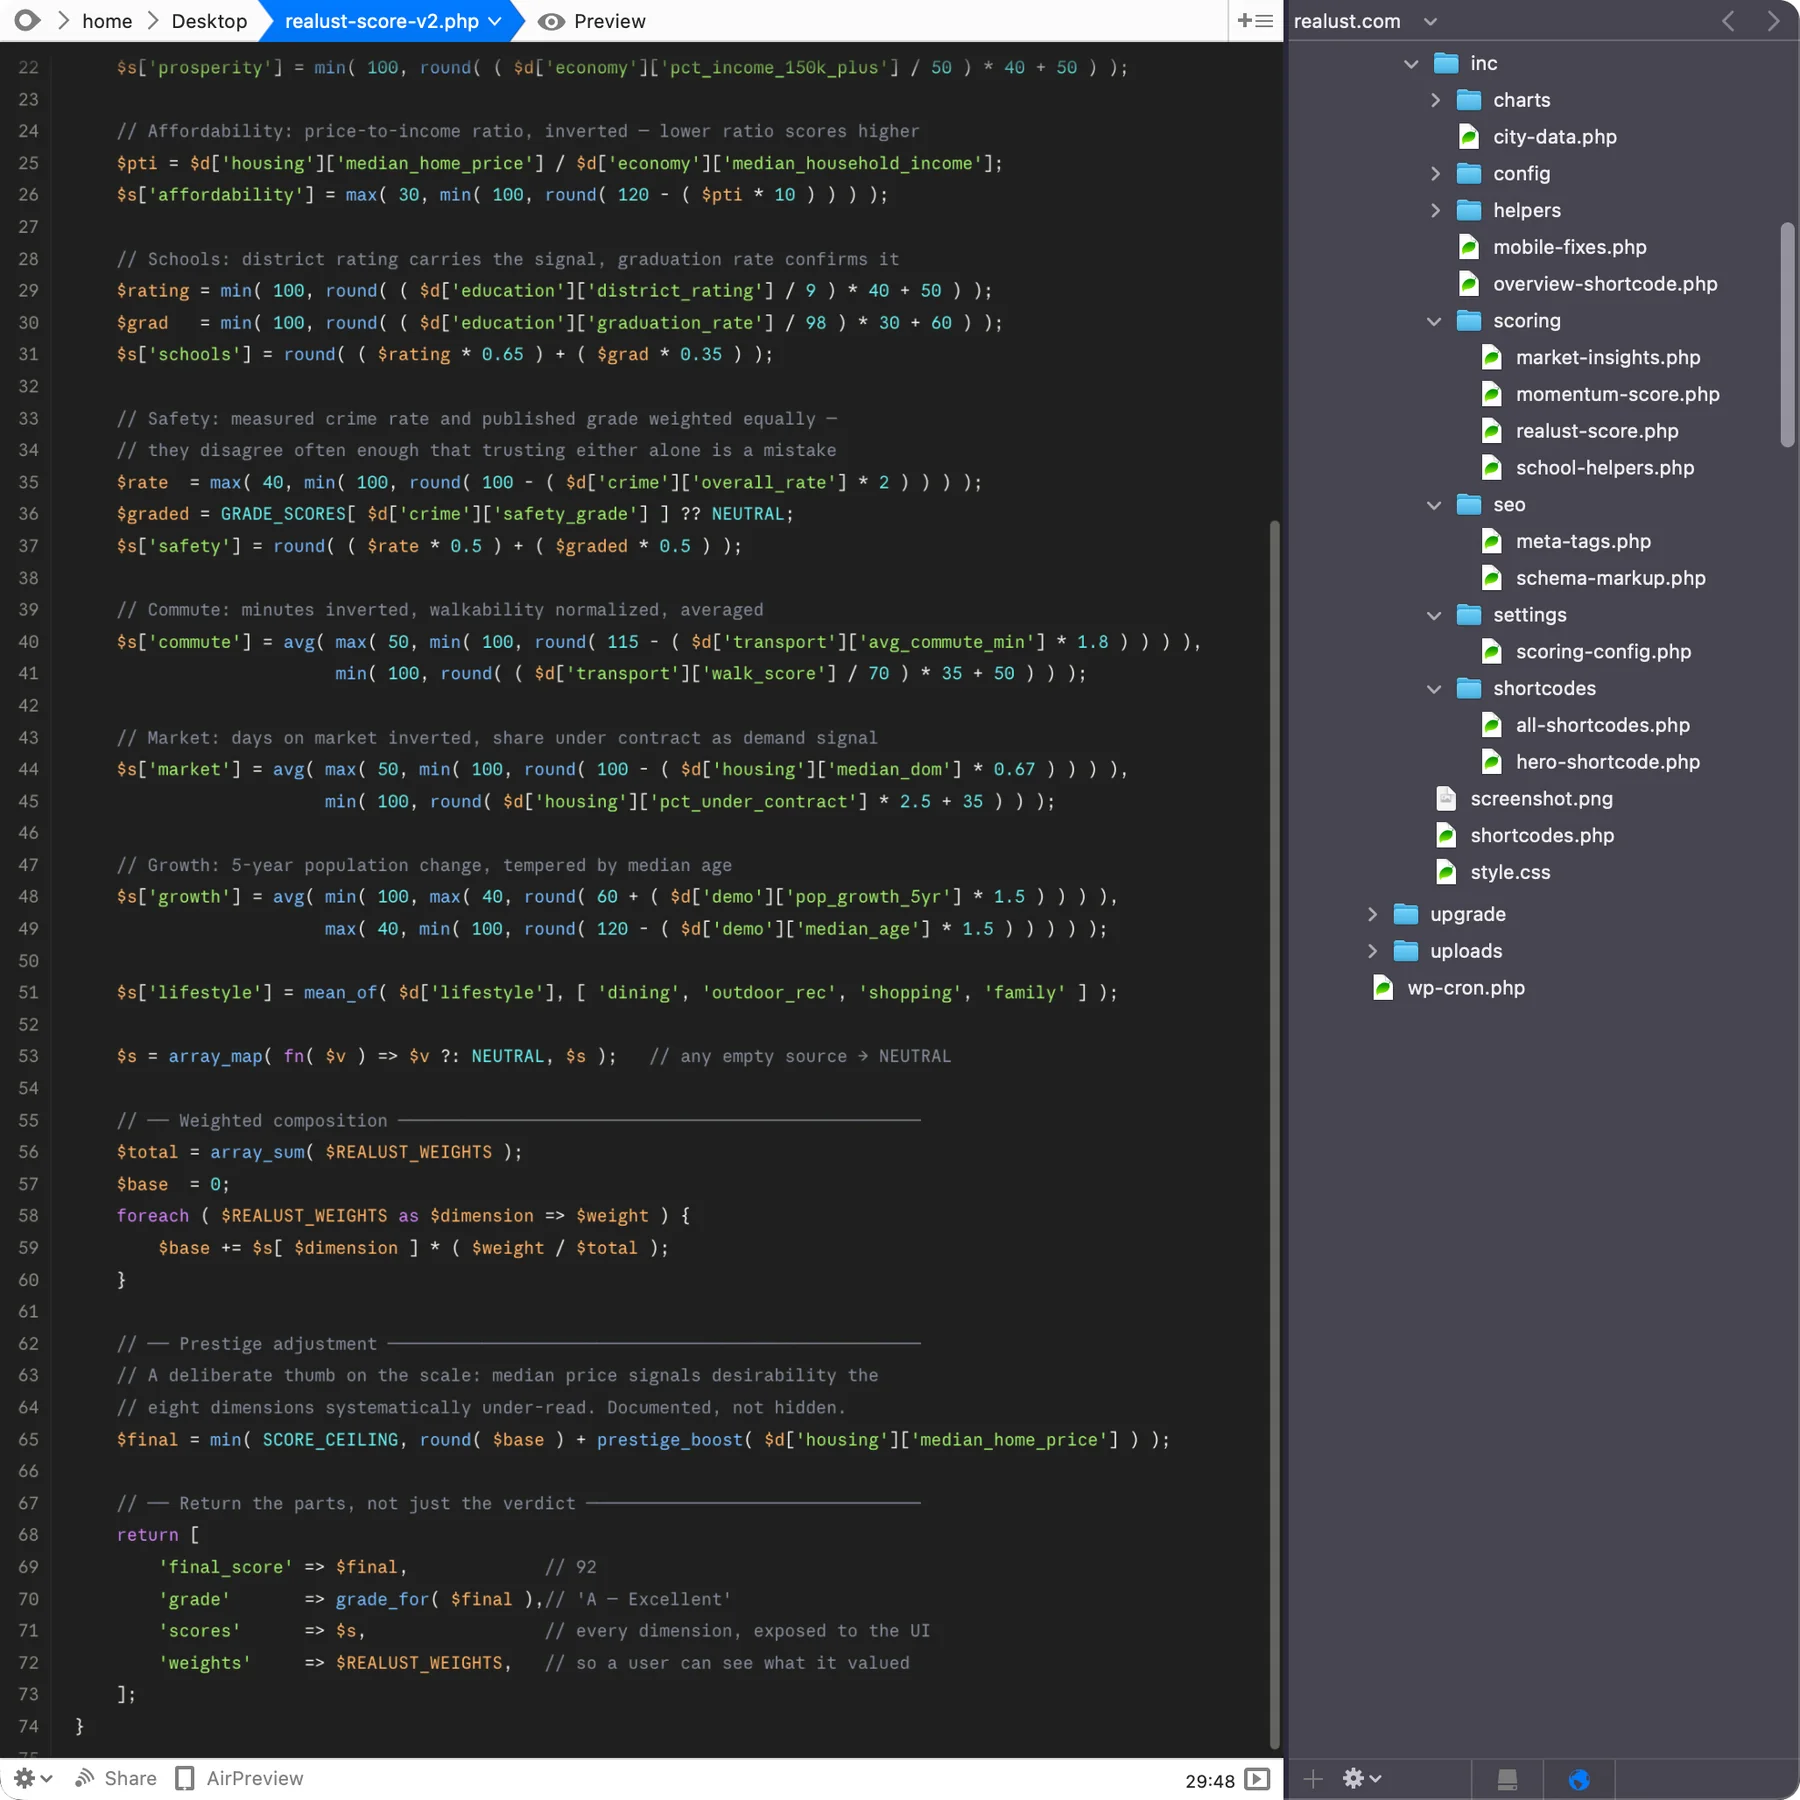This screenshot has width=1800, height=1800.
Task: Select the realust-score.php file icon
Action: (1491, 431)
